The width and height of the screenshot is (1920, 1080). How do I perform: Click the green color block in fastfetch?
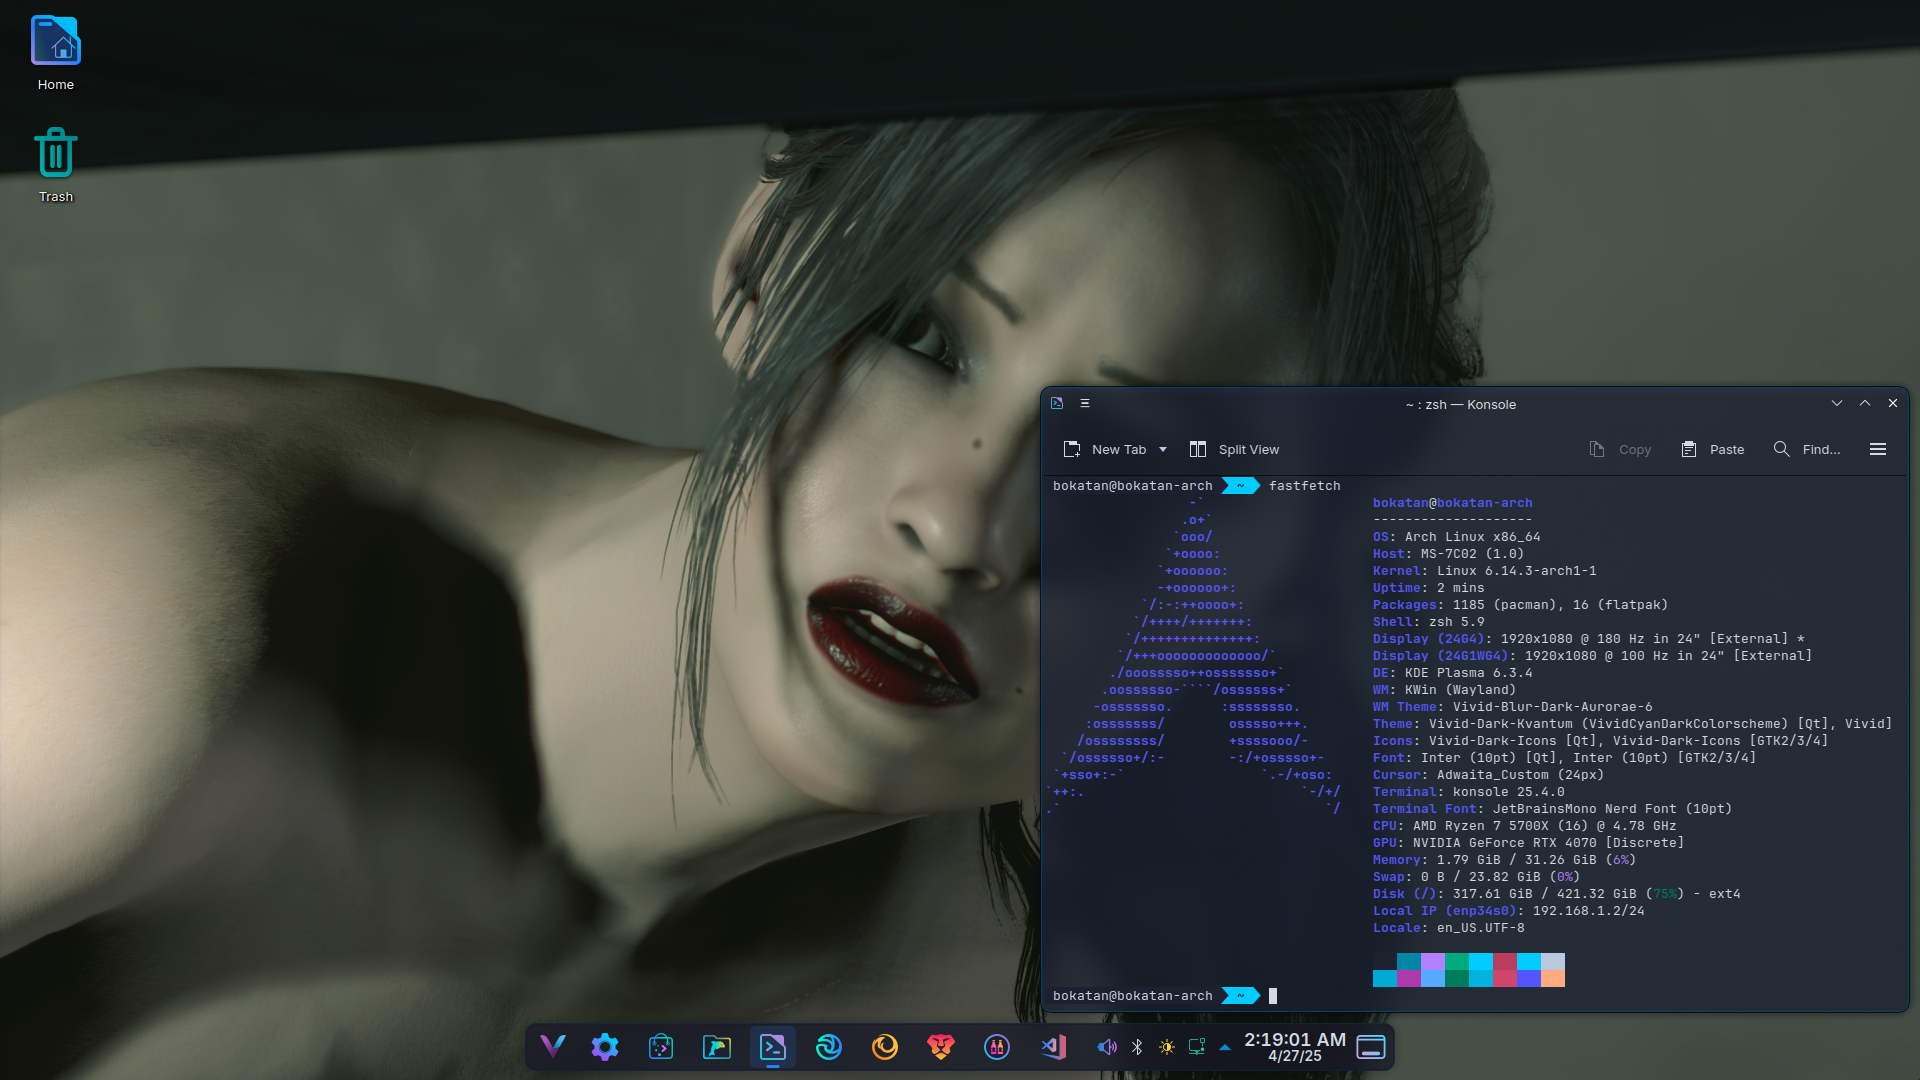click(x=1457, y=962)
